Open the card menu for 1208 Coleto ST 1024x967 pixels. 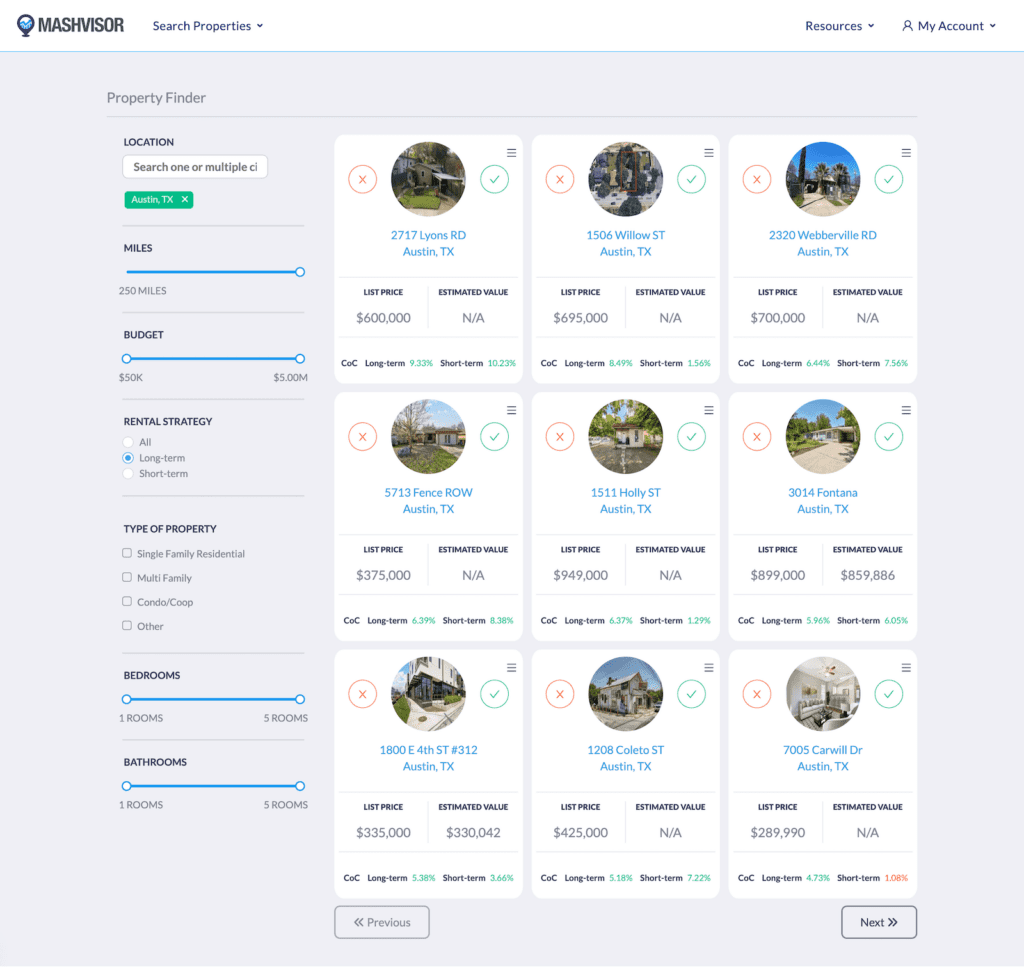point(708,667)
